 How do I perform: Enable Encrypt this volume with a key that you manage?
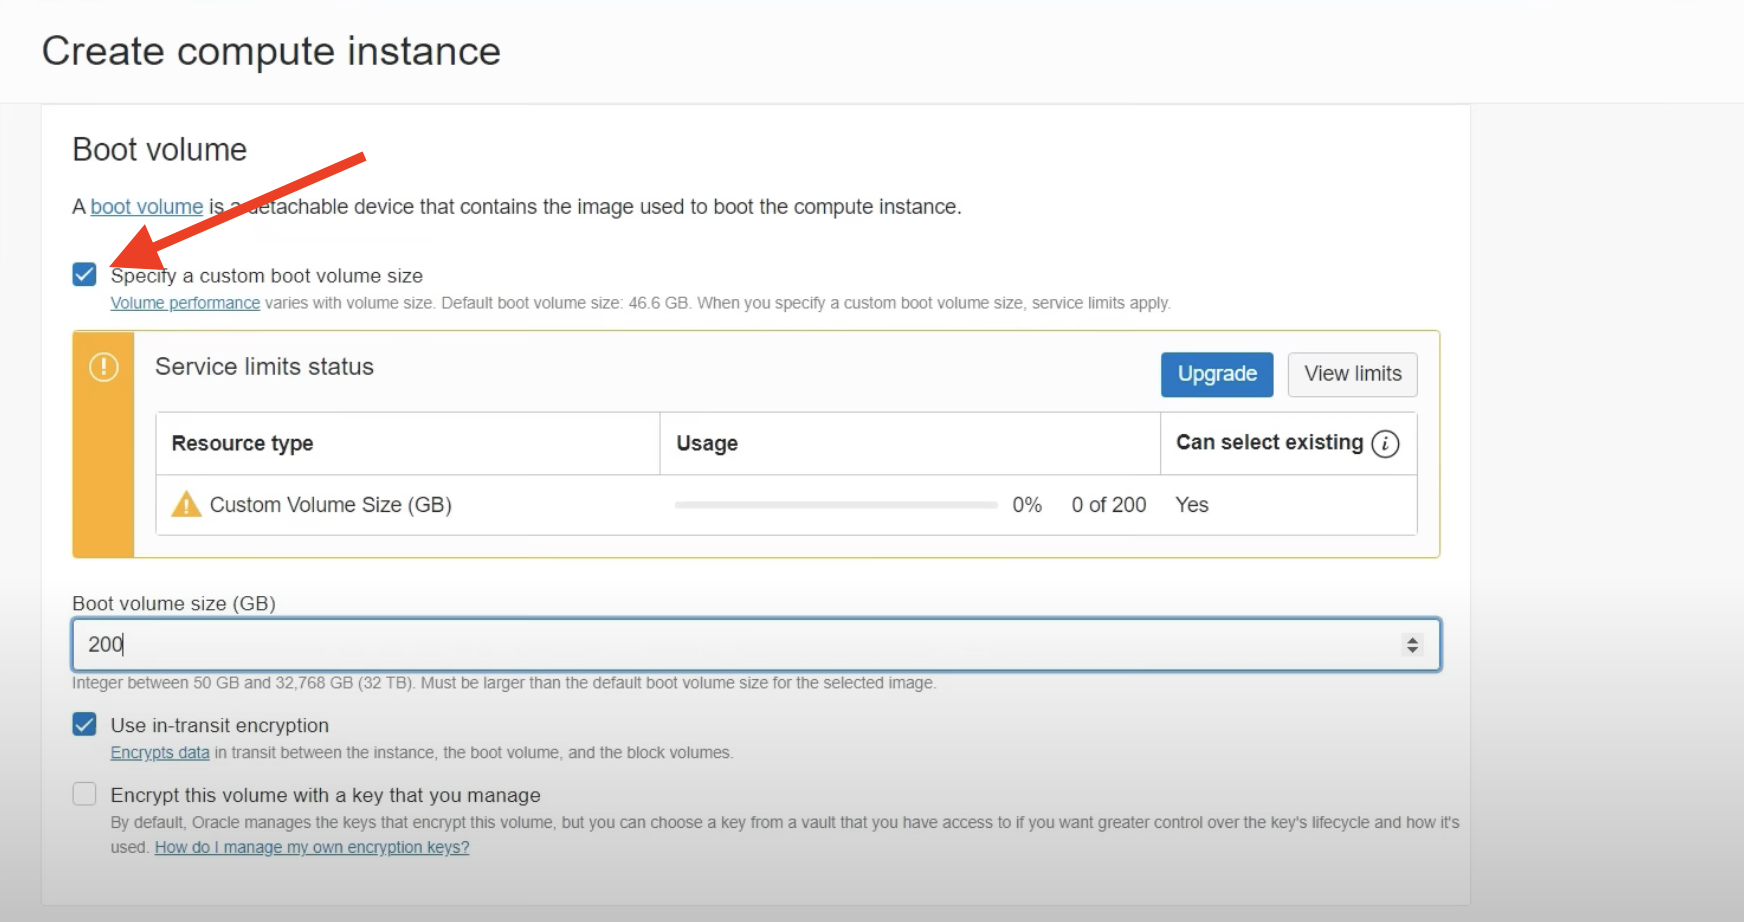pos(84,793)
